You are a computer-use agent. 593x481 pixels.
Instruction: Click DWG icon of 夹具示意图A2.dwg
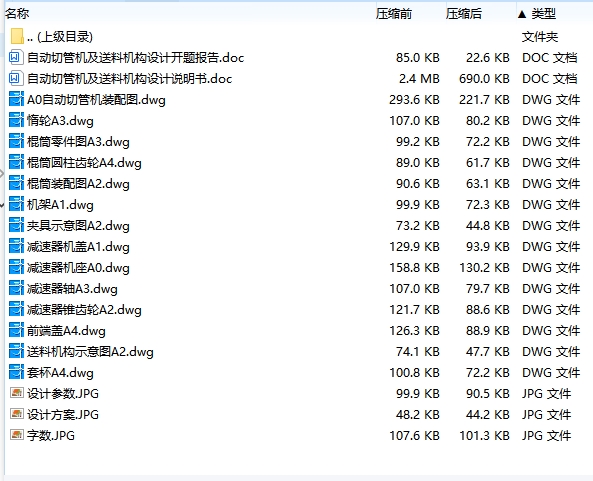tap(16, 225)
